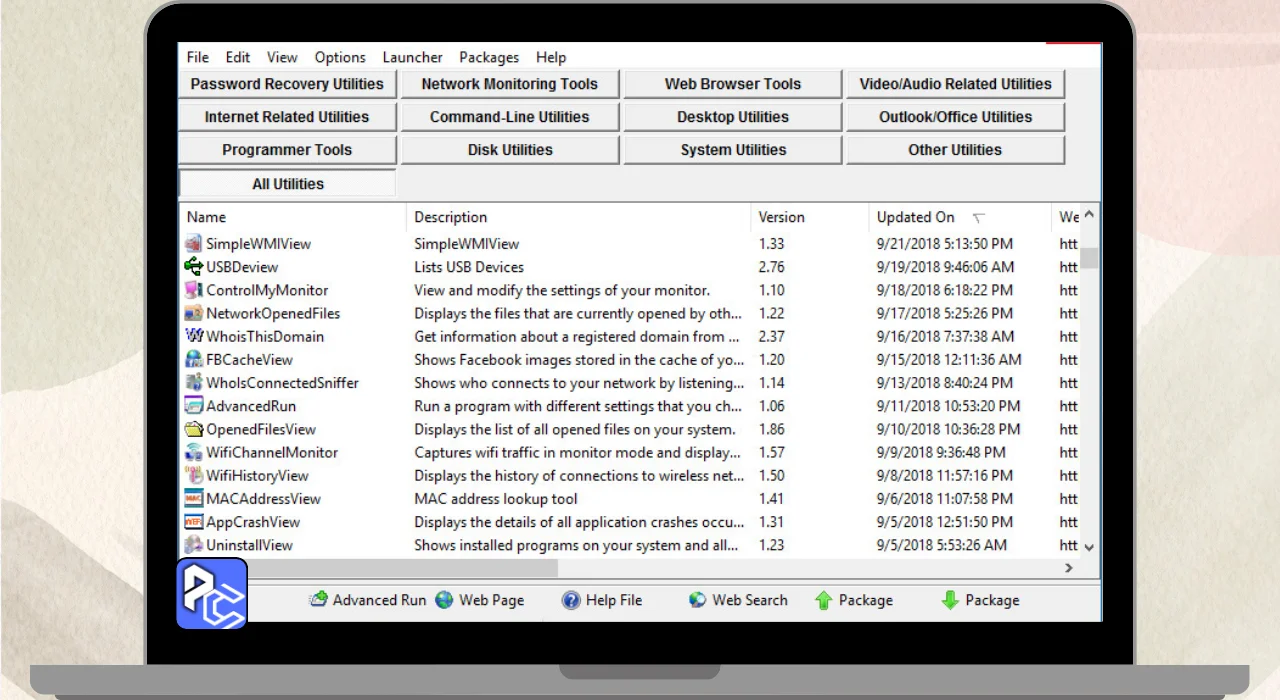1280x700 pixels.
Task: Click the USBDeview icon in the list
Action: click(x=194, y=267)
